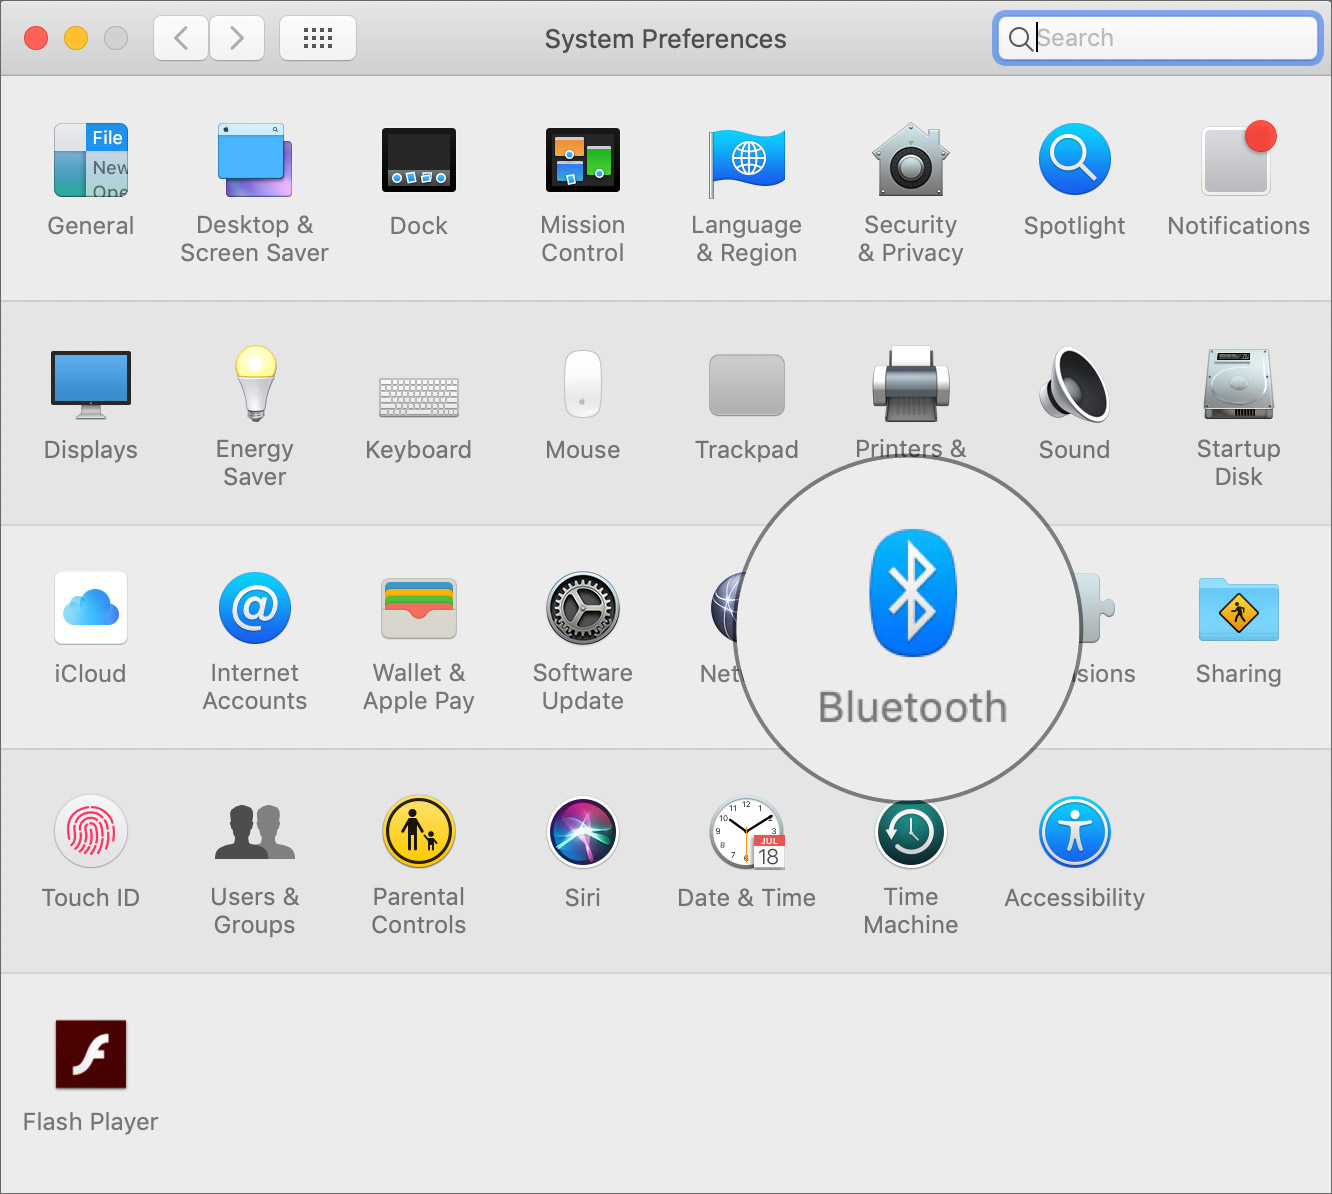Click the Flash Player preference icon
The image size is (1332, 1194).
pos(91,1055)
